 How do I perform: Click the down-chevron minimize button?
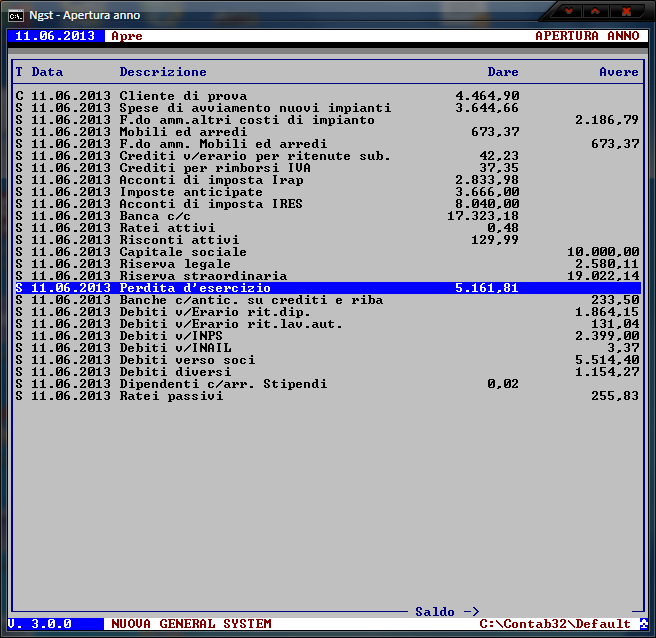[568, 11]
